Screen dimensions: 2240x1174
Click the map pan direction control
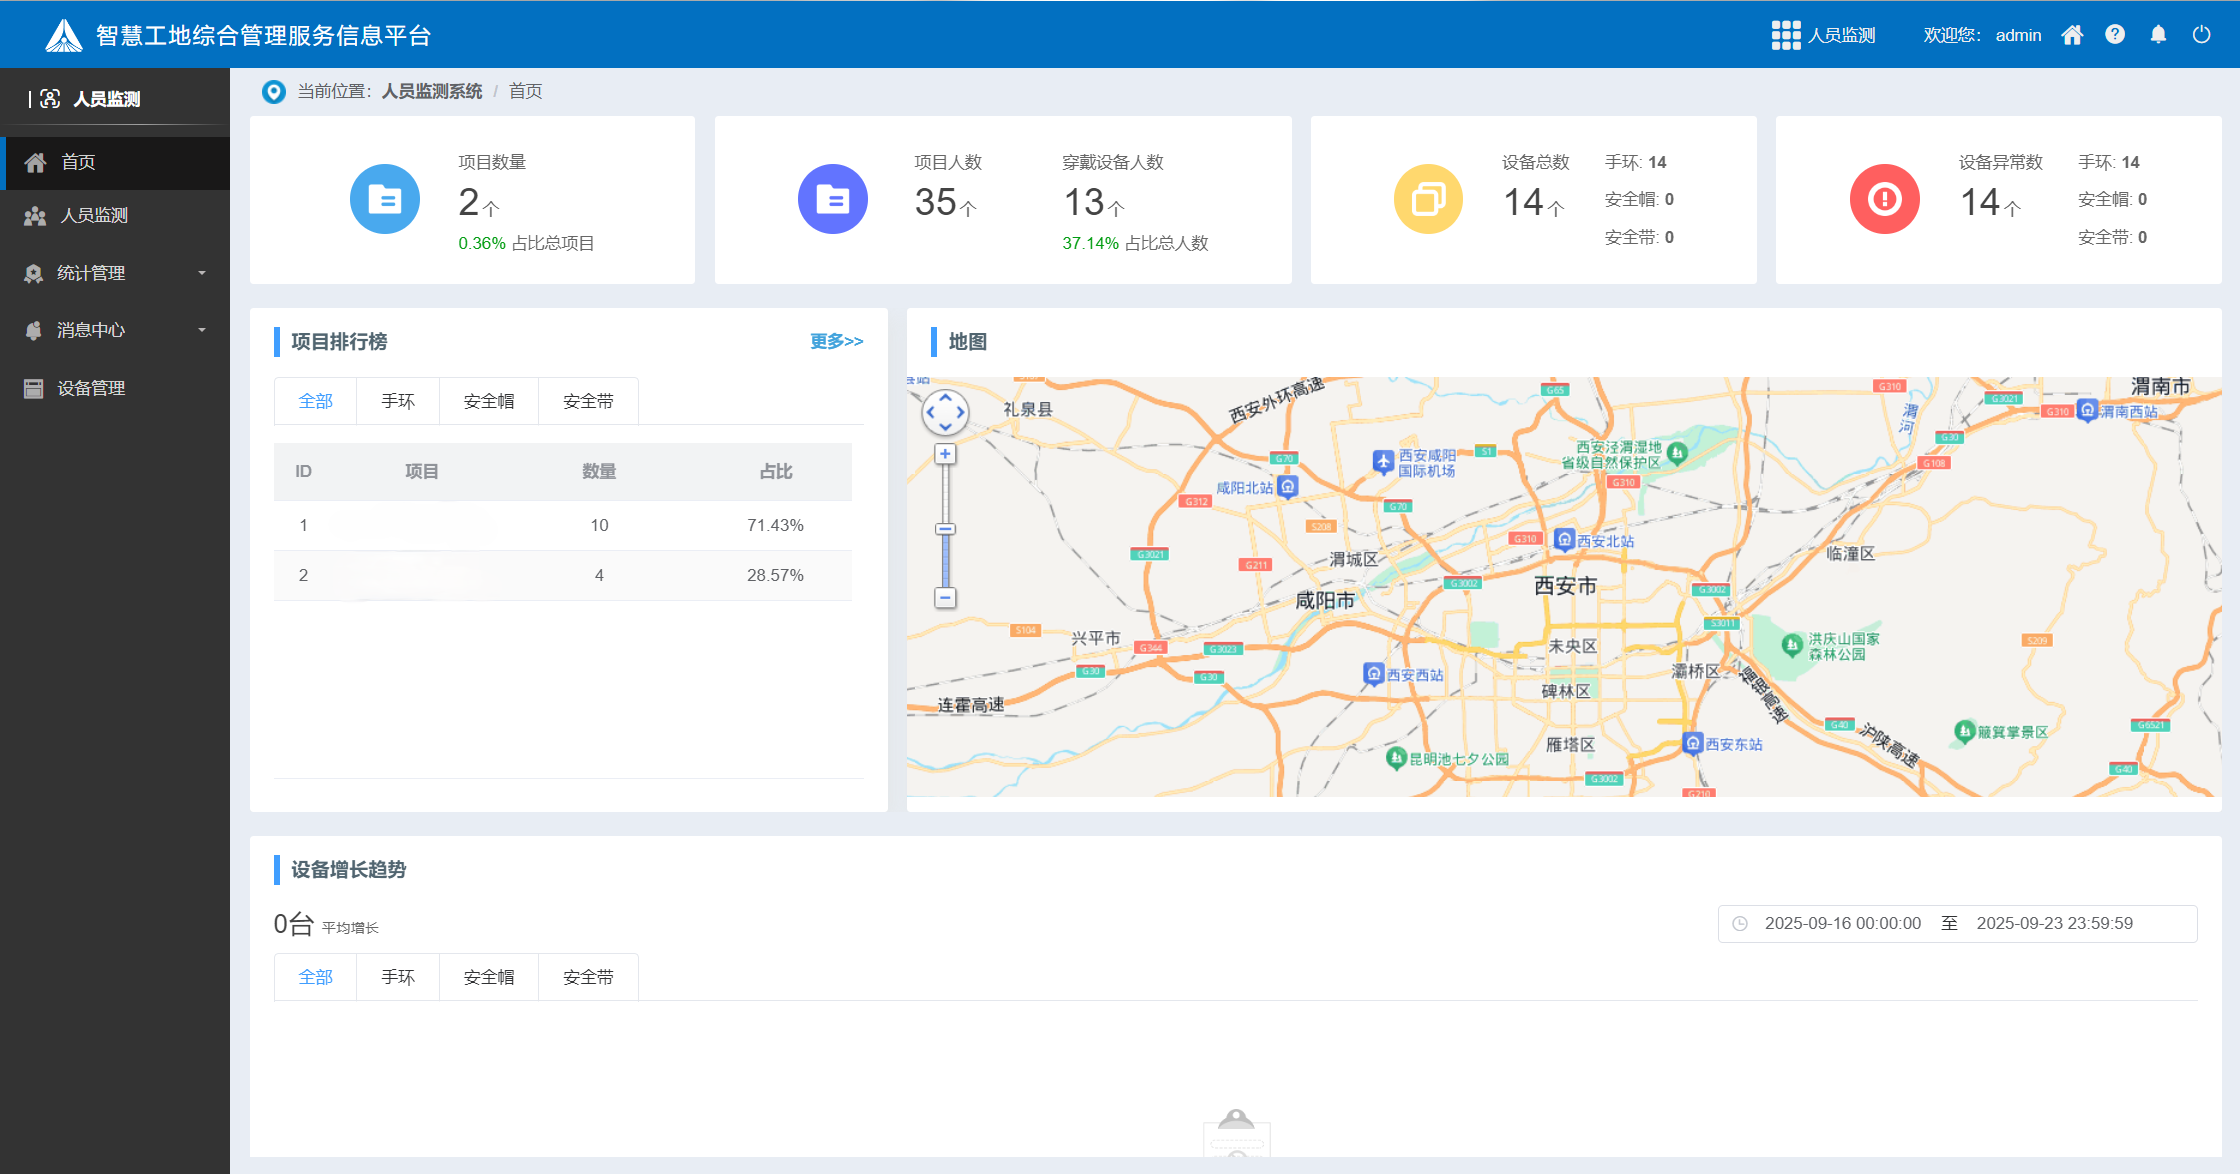945,412
